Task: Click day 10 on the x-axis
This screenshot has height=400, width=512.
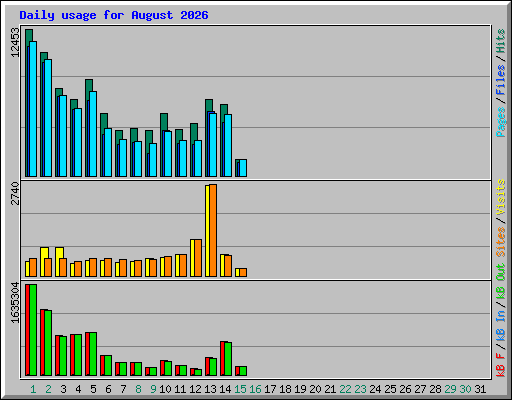Action: [165, 389]
